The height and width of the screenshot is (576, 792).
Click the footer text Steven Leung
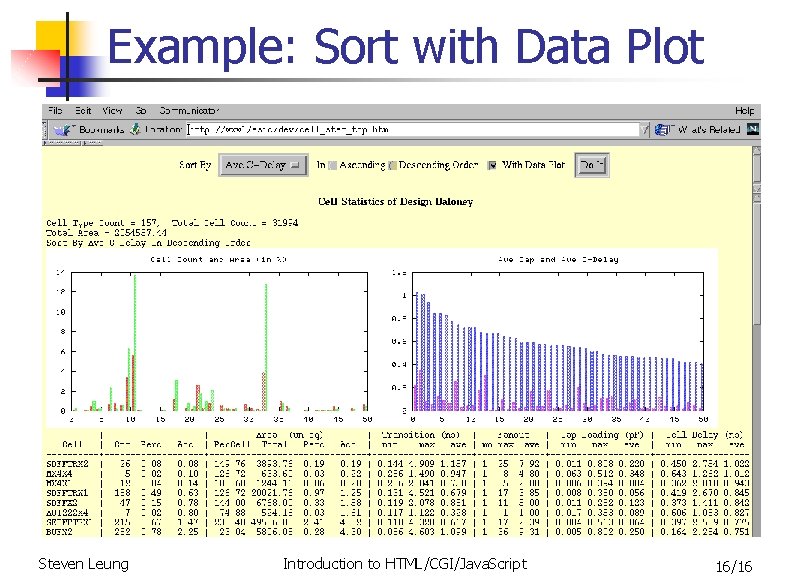pyautogui.click(x=83, y=564)
